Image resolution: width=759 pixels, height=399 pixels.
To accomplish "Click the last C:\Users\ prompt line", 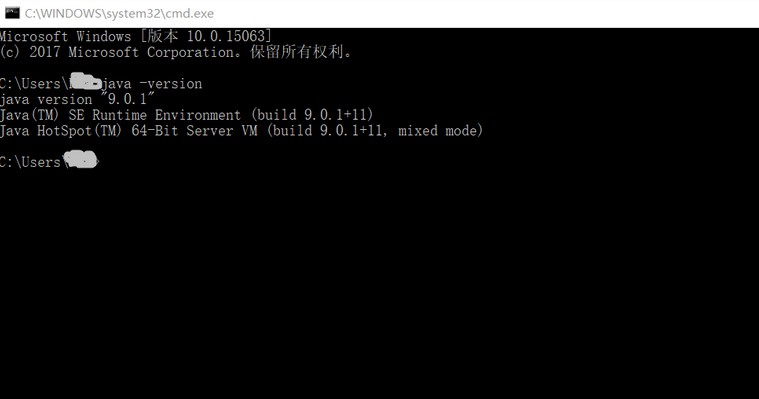I will coord(49,161).
